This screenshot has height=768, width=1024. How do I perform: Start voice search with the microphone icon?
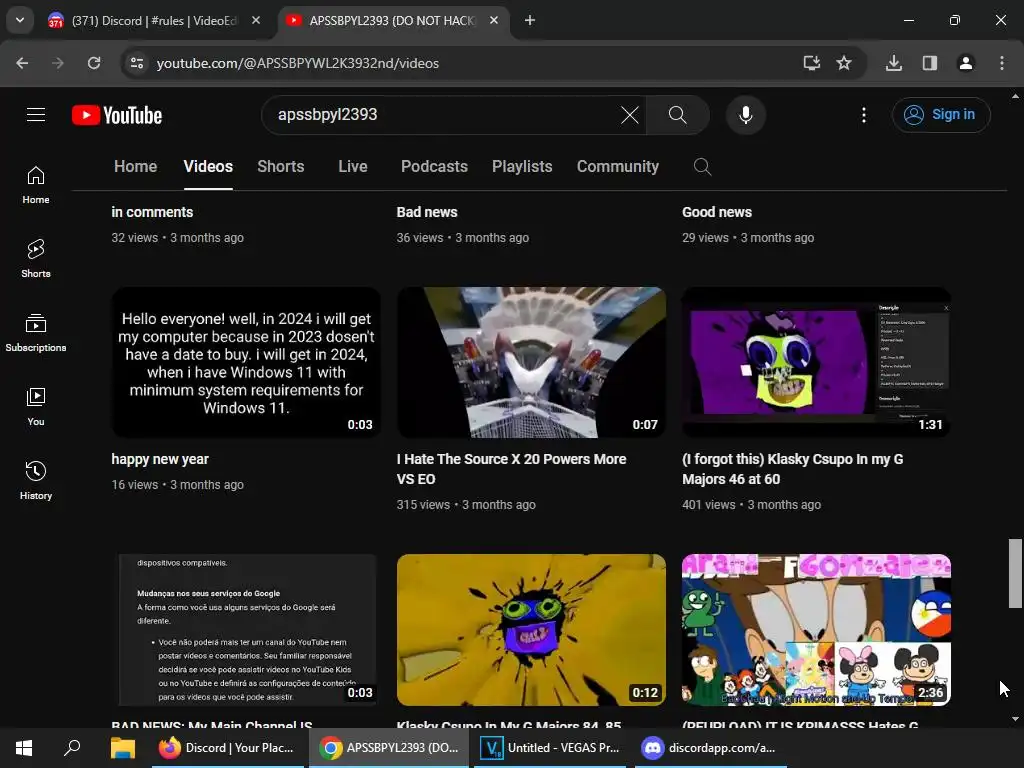(745, 115)
